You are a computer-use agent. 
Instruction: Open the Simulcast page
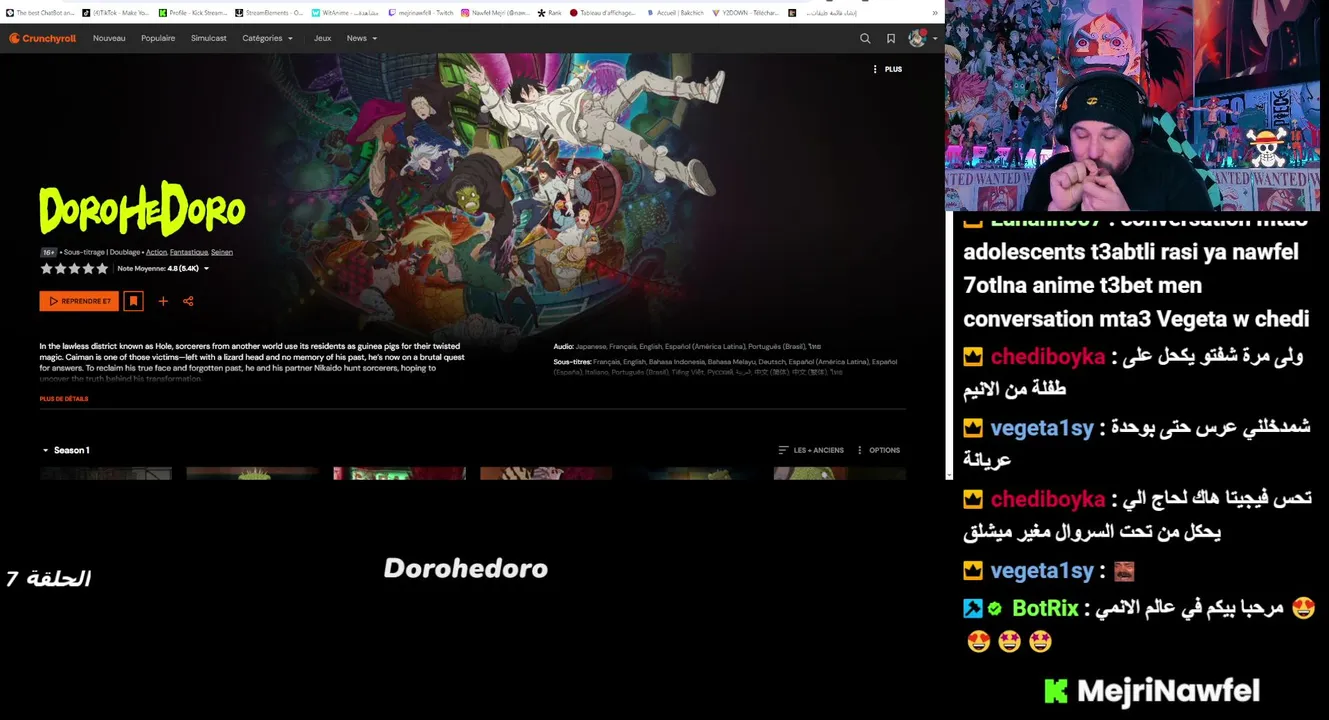(x=209, y=38)
